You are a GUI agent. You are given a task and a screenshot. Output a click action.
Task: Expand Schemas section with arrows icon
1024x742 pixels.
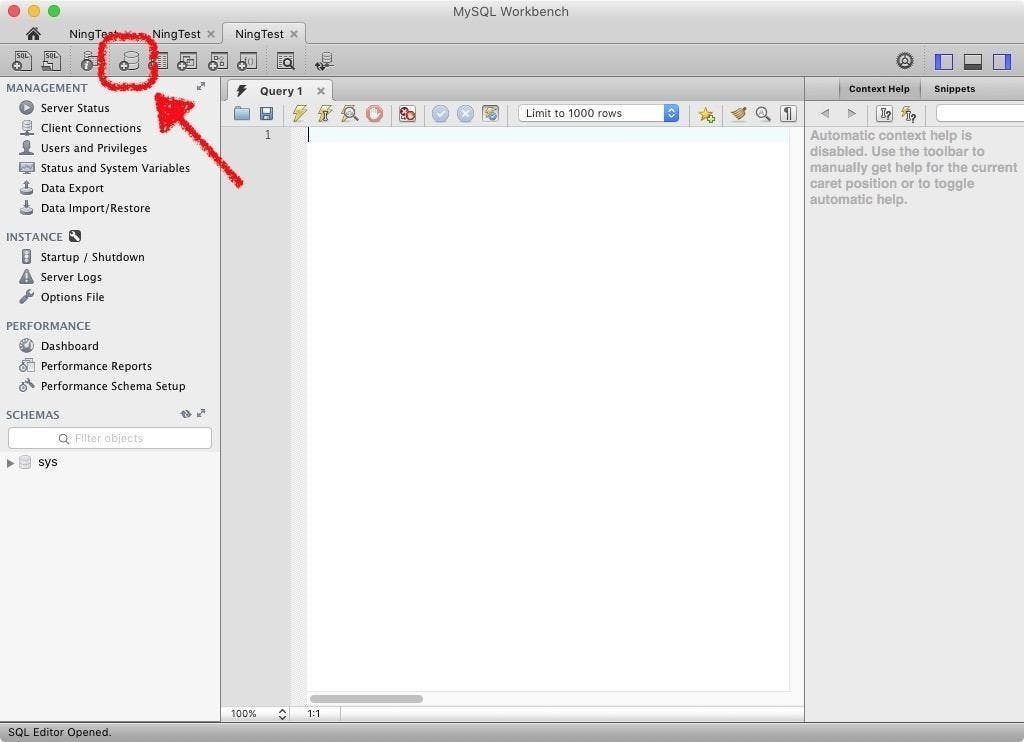tap(200, 413)
